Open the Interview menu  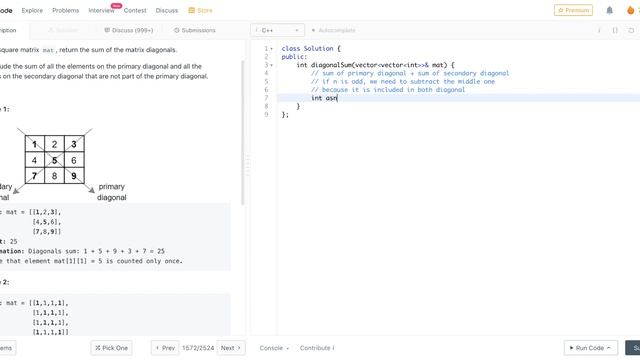[101, 10]
